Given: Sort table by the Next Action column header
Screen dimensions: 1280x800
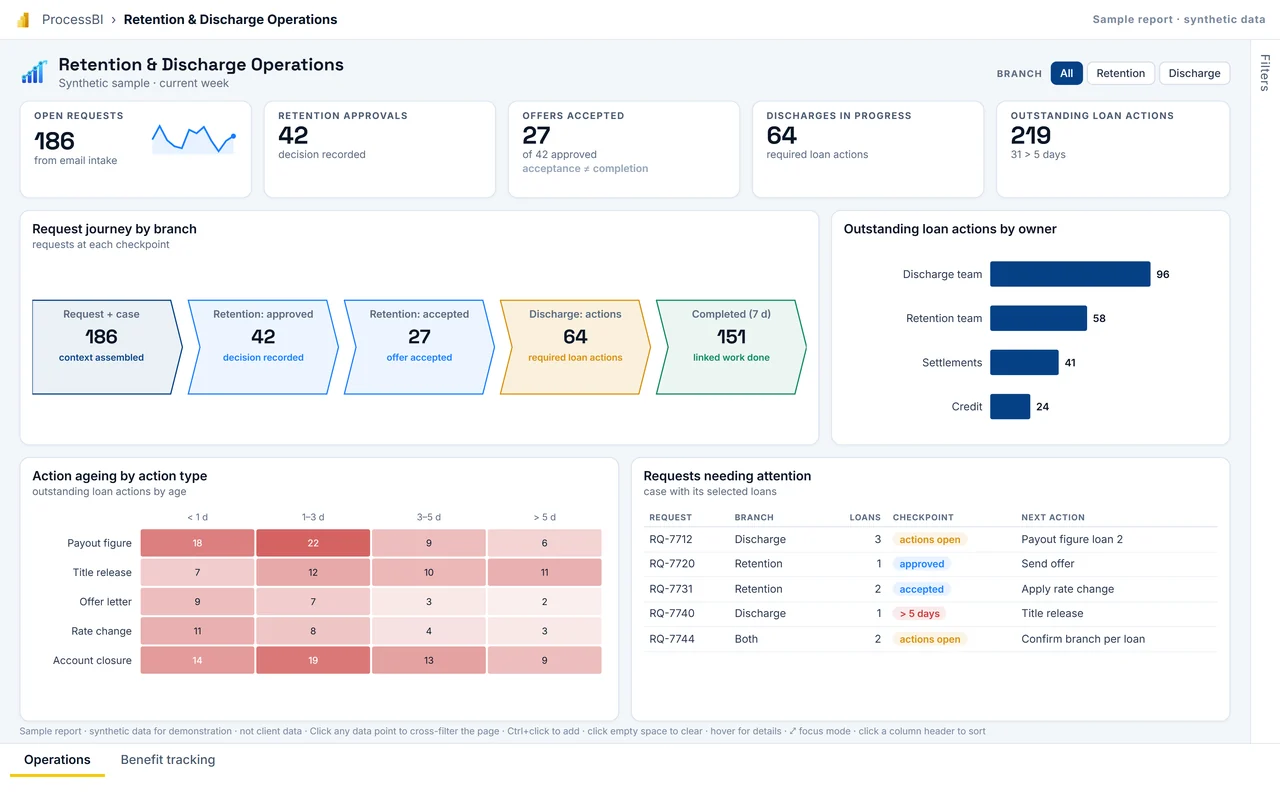Looking at the screenshot, I should (1053, 517).
